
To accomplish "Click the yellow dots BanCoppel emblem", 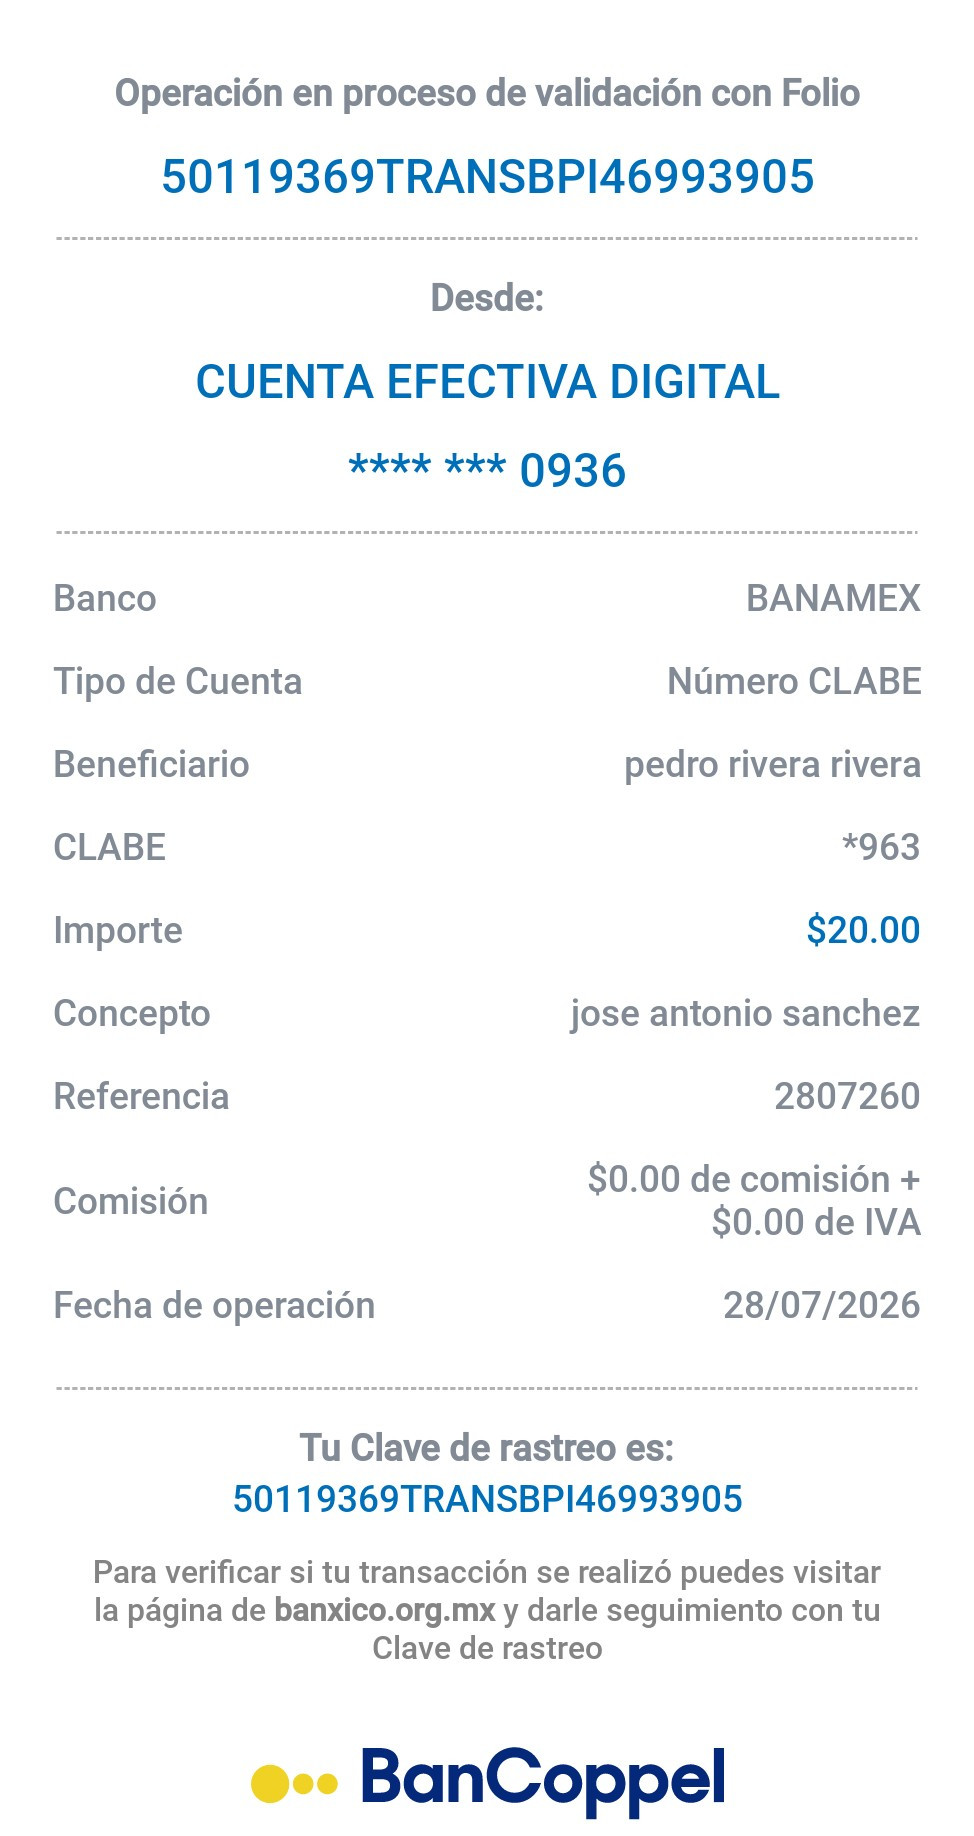I will pyautogui.click(x=294, y=1783).
